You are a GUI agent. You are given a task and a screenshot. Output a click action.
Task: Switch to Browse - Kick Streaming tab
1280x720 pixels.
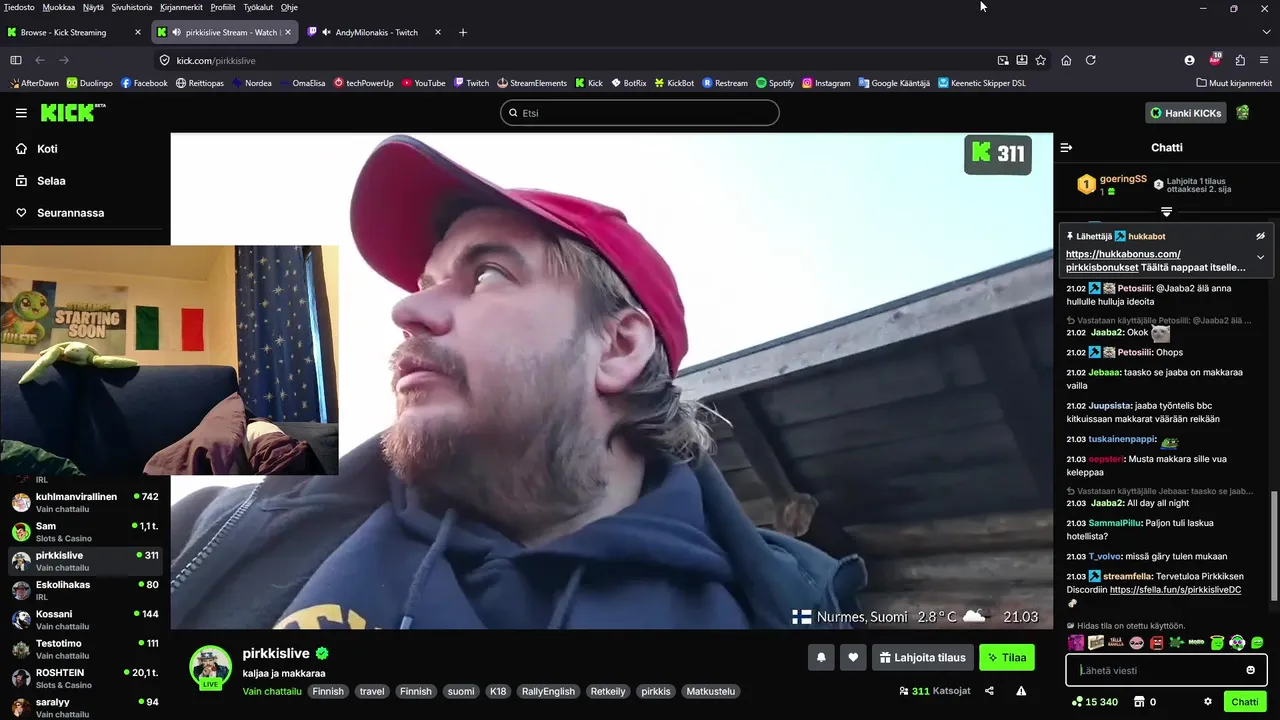pyautogui.click(x=74, y=32)
